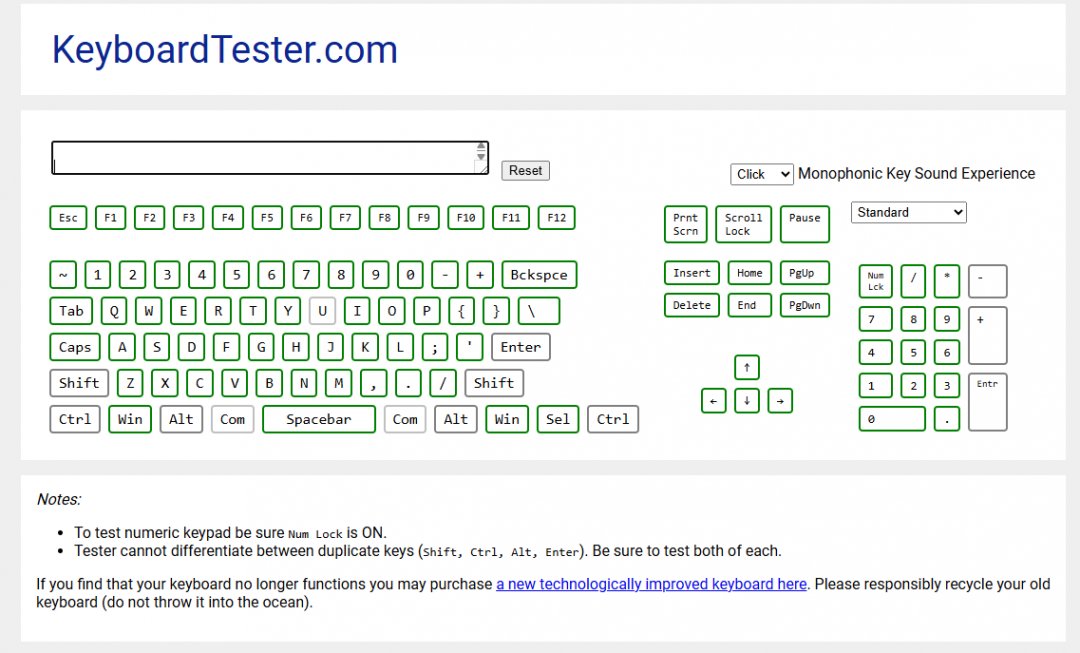Image resolution: width=1080 pixels, height=653 pixels.
Task: Tap the G key
Action: [x=261, y=347]
